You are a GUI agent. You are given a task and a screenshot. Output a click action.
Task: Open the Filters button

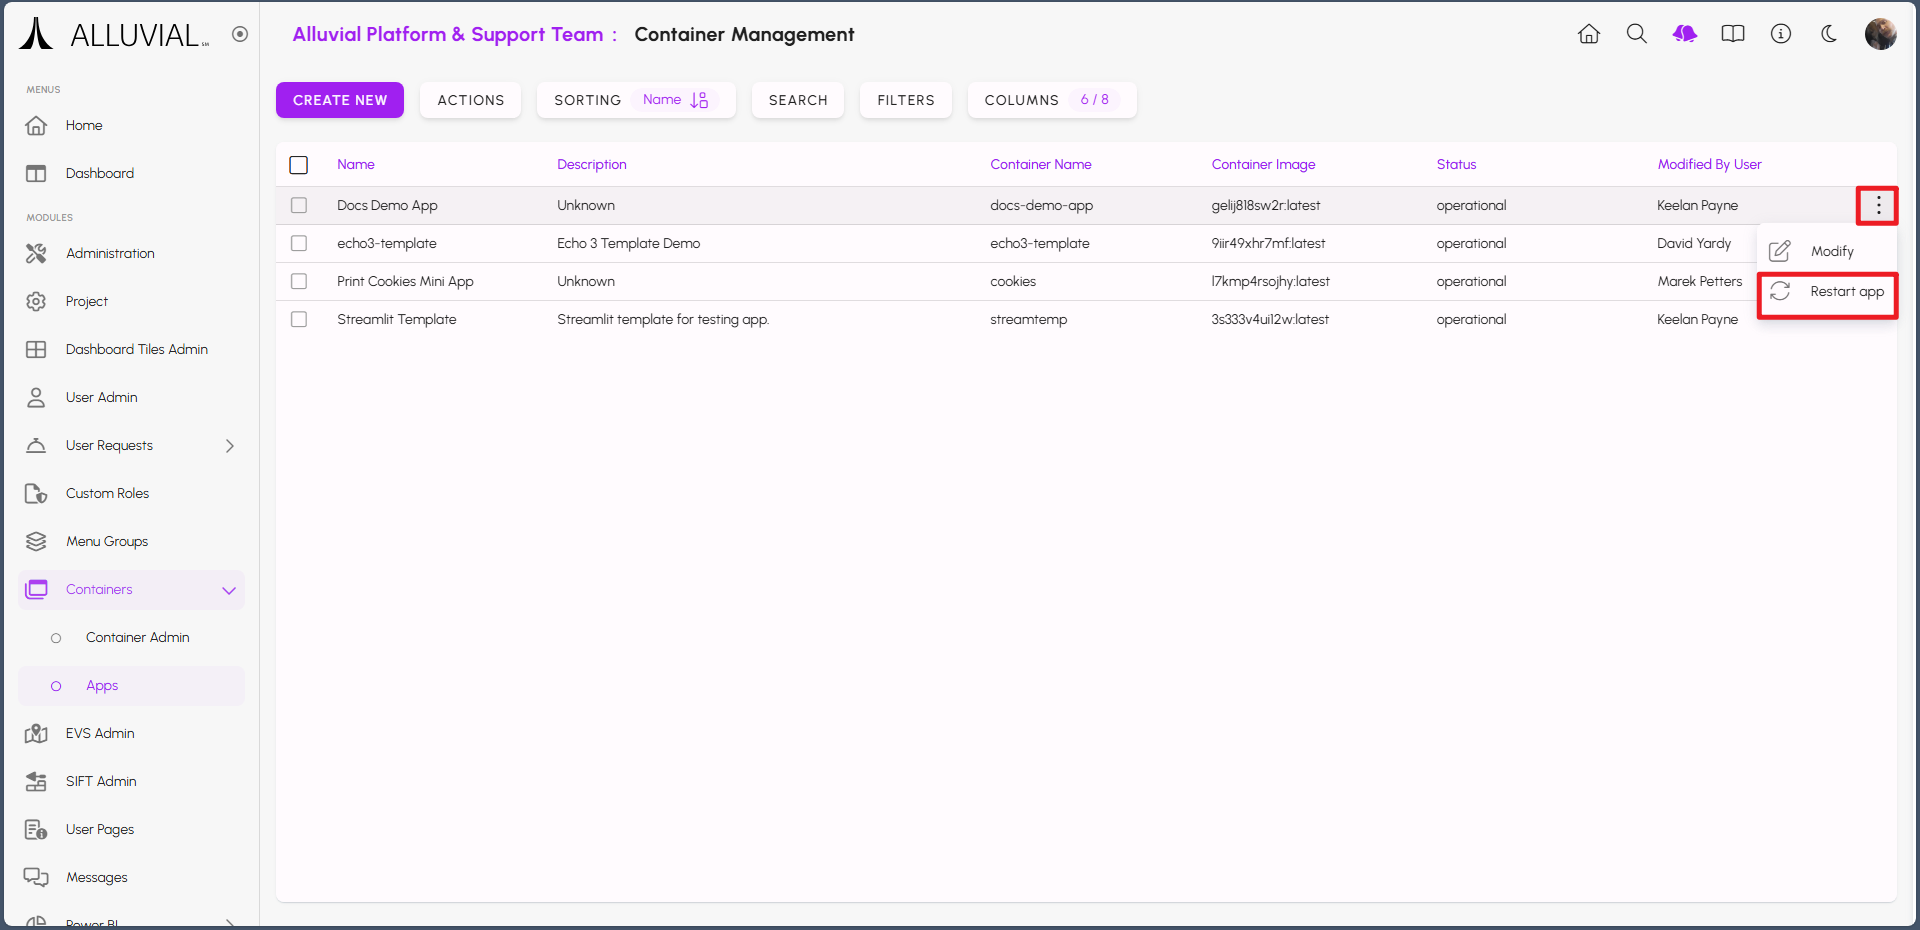coord(905,100)
